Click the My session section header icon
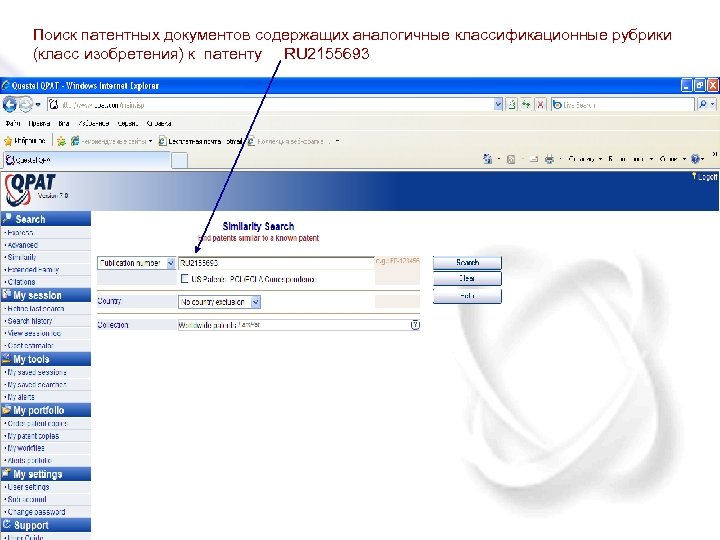Screen dimensions: 720x540 coord(6,294)
